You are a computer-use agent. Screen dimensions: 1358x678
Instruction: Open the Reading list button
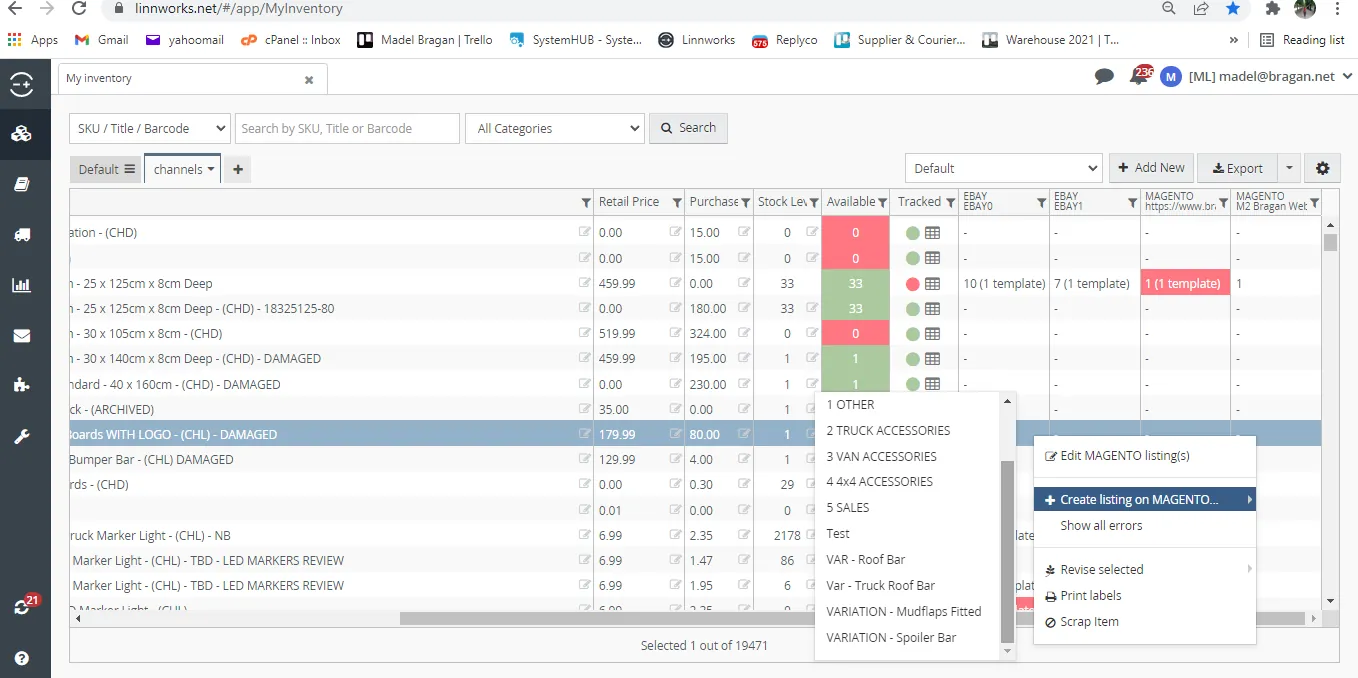(x=1301, y=40)
